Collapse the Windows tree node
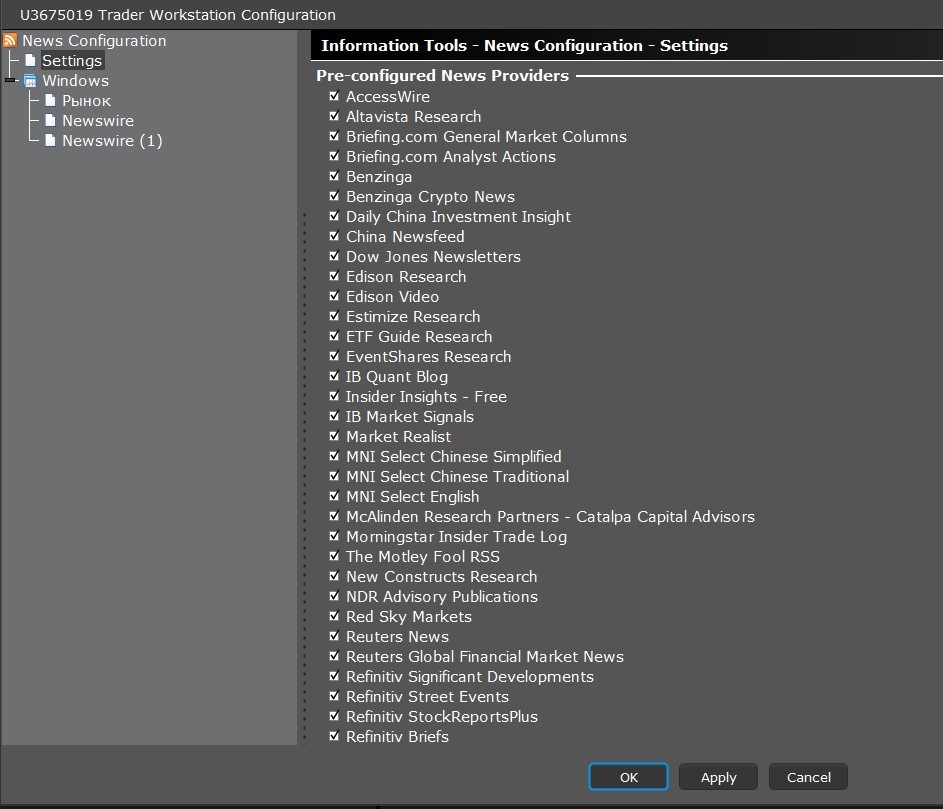This screenshot has height=809, width=943. pos(10,80)
